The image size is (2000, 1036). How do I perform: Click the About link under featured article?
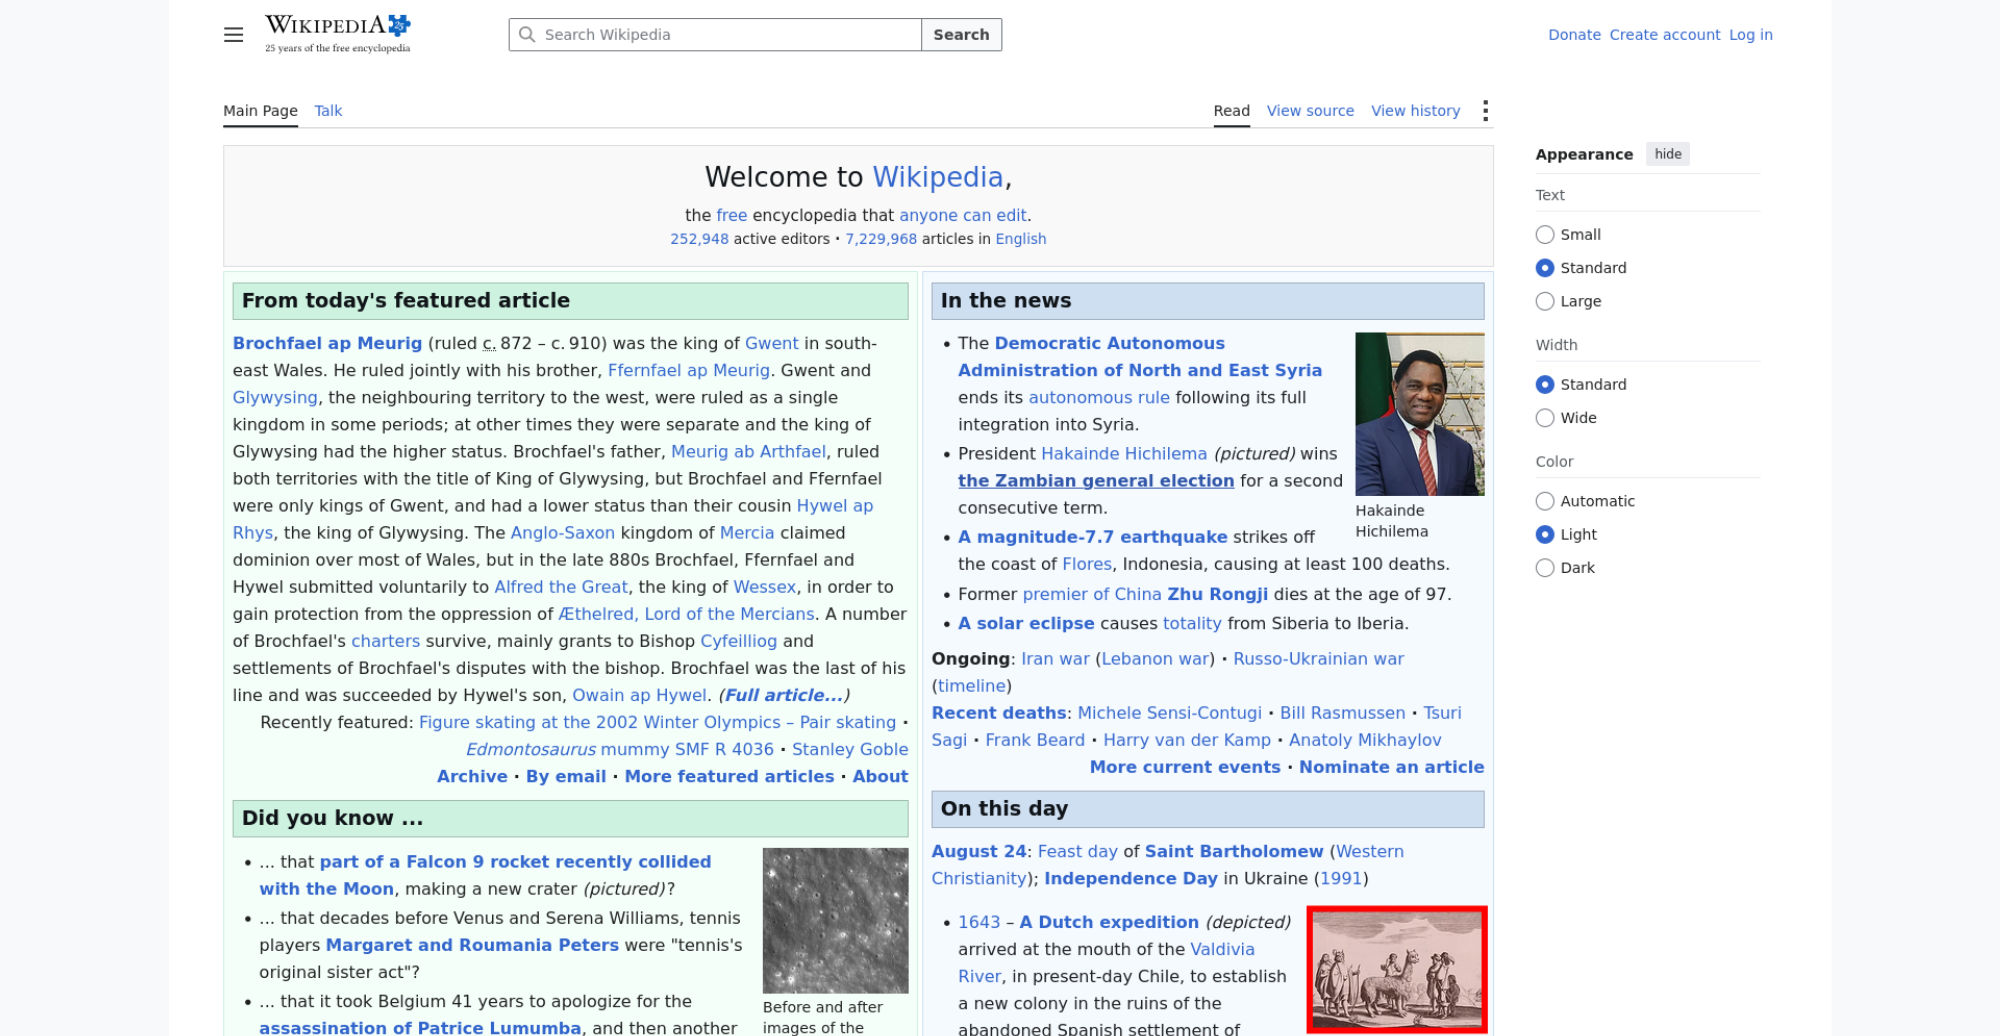click(880, 776)
